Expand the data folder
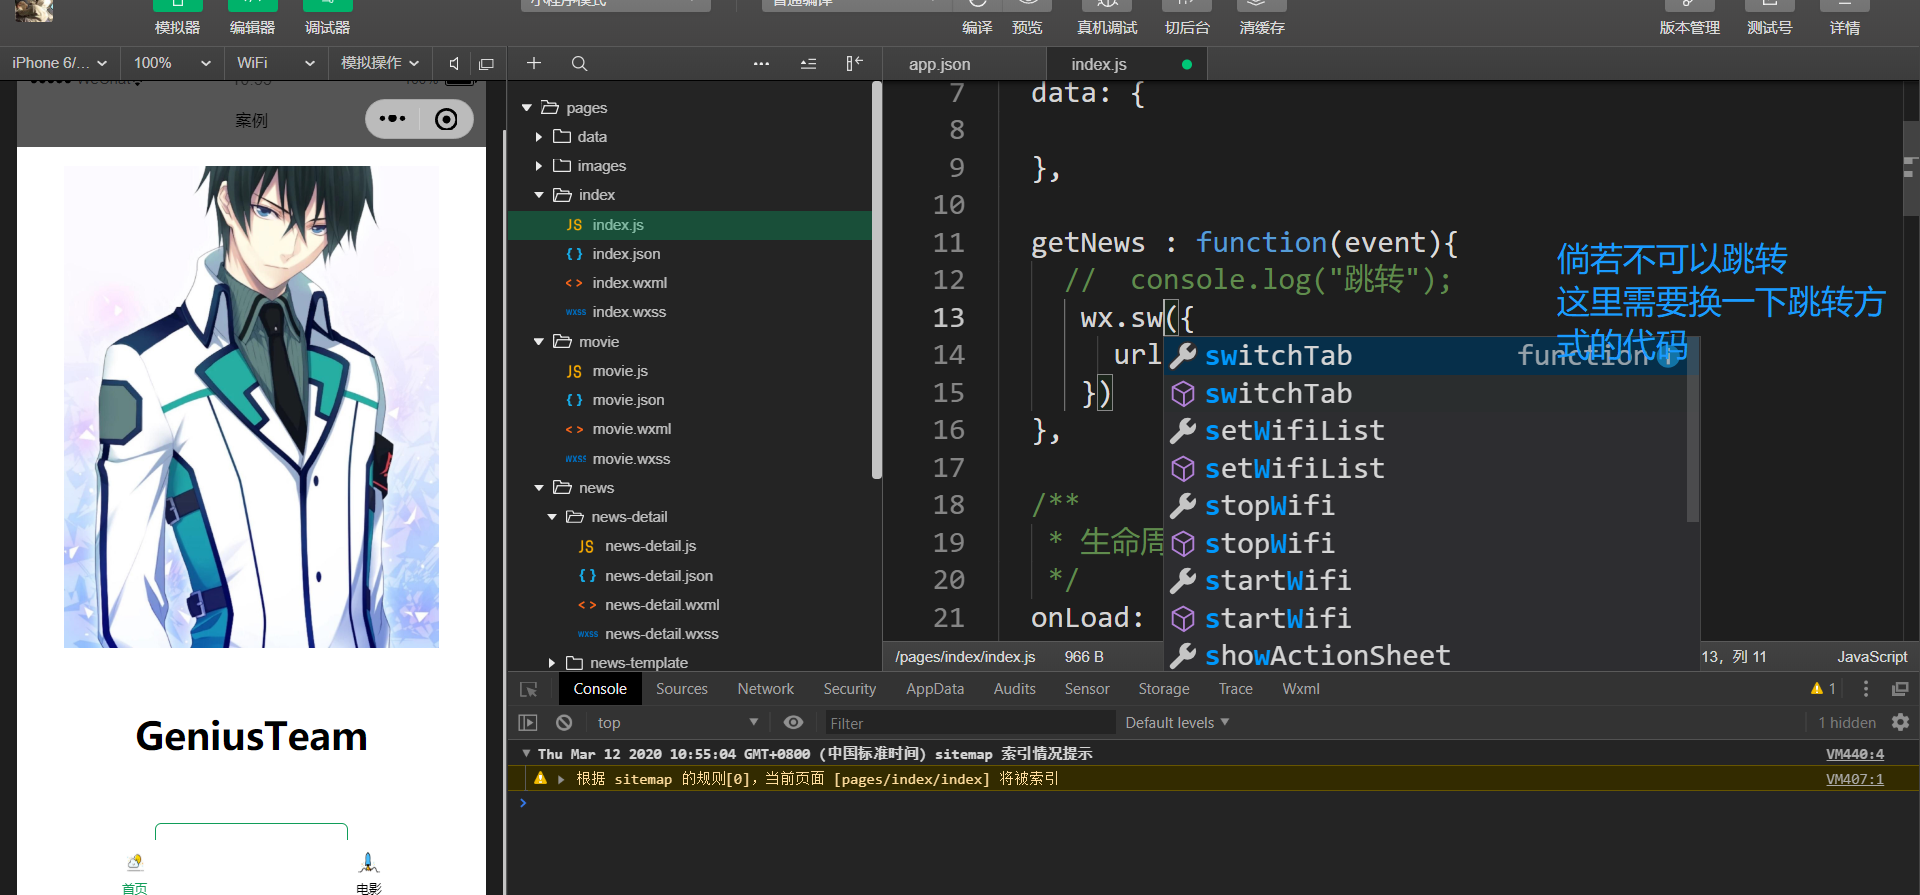This screenshot has height=895, width=1920. [539, 137]
